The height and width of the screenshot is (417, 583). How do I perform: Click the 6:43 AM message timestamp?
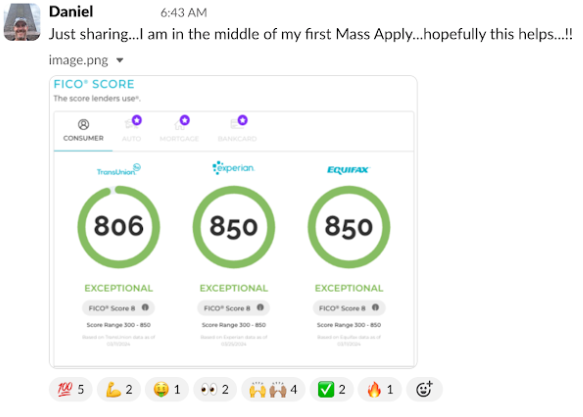coord(184,13)
